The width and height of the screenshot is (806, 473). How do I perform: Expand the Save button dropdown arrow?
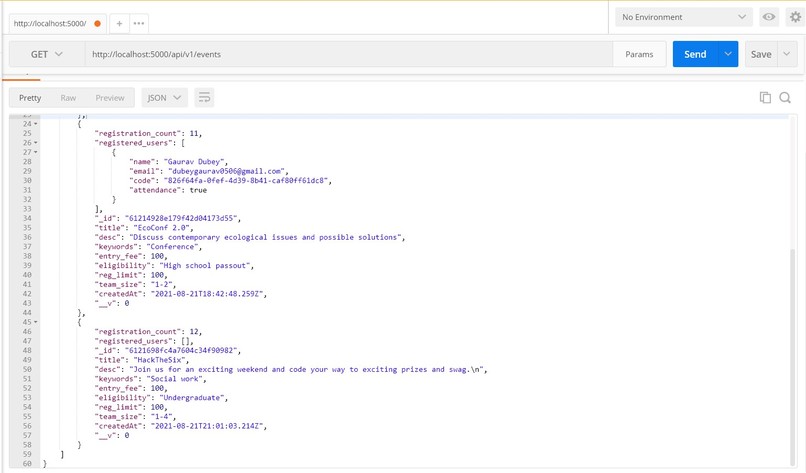(786, 54)
